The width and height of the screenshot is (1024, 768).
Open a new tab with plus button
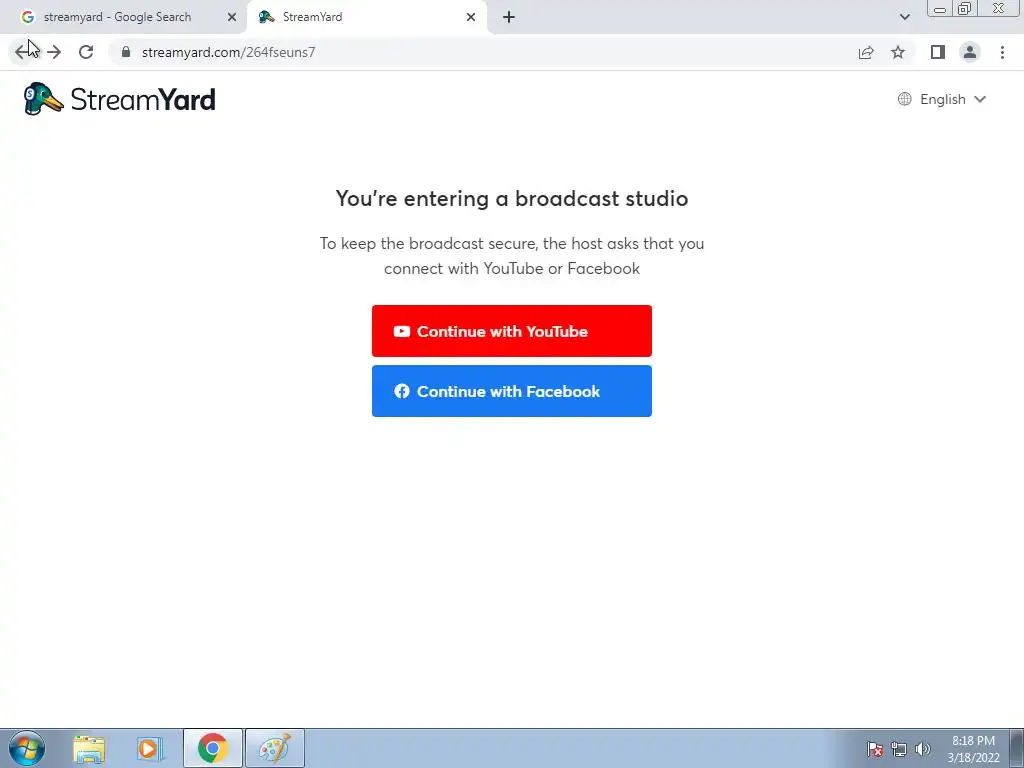click(509, 17)
